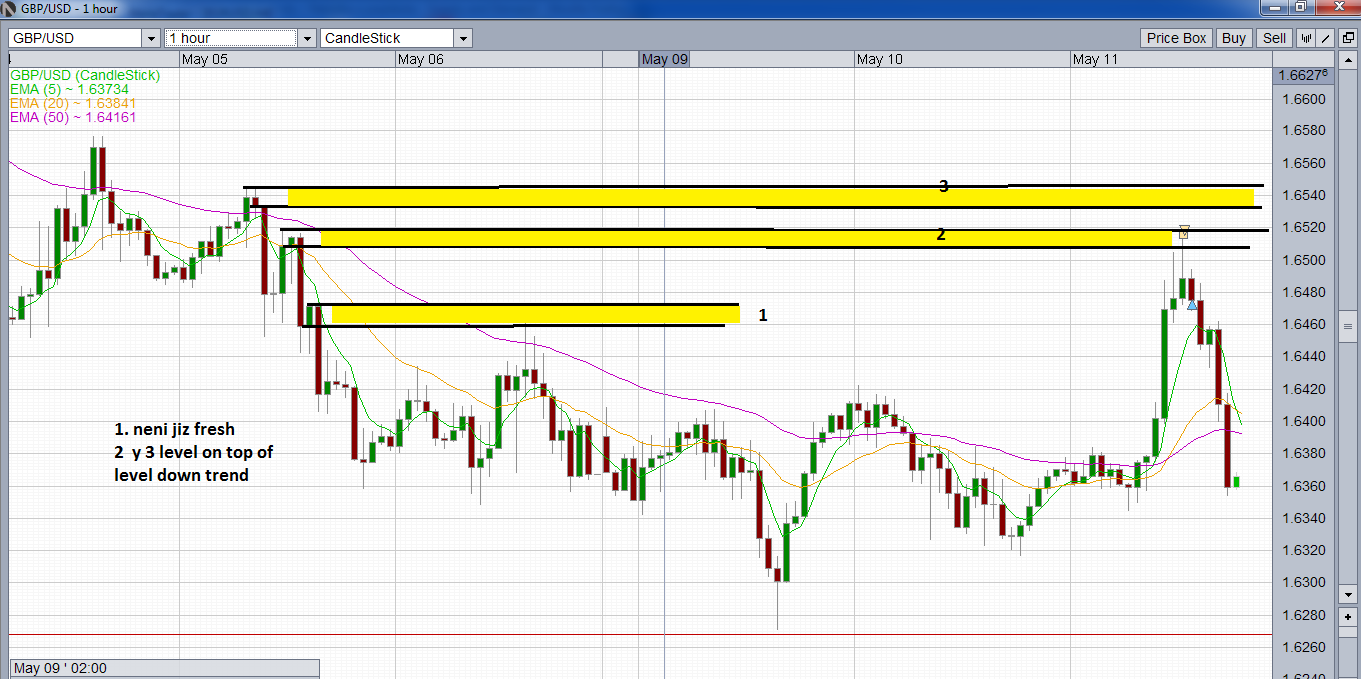
Task: Open the GBP/USD instrument dropdown arrow
Action: [151, 38]
